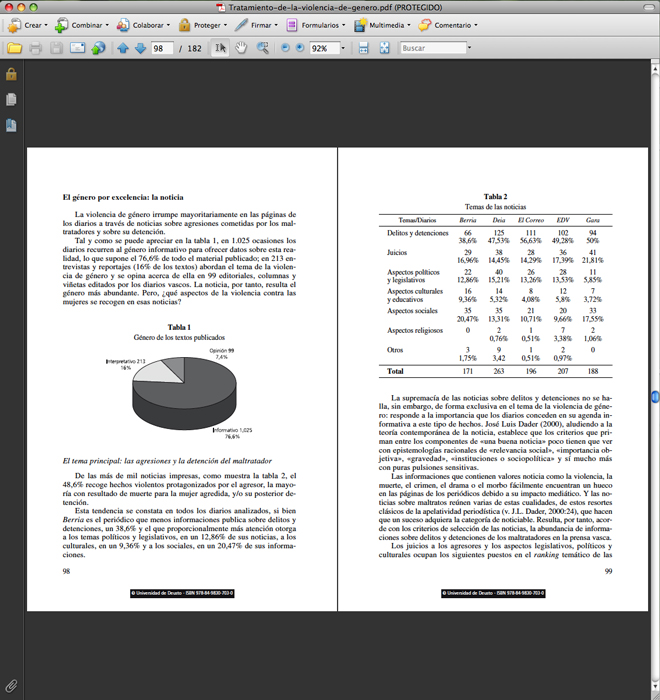Screen dimensions: 660x700
Task: Select the text selection cursor tool
Action: 220,48
